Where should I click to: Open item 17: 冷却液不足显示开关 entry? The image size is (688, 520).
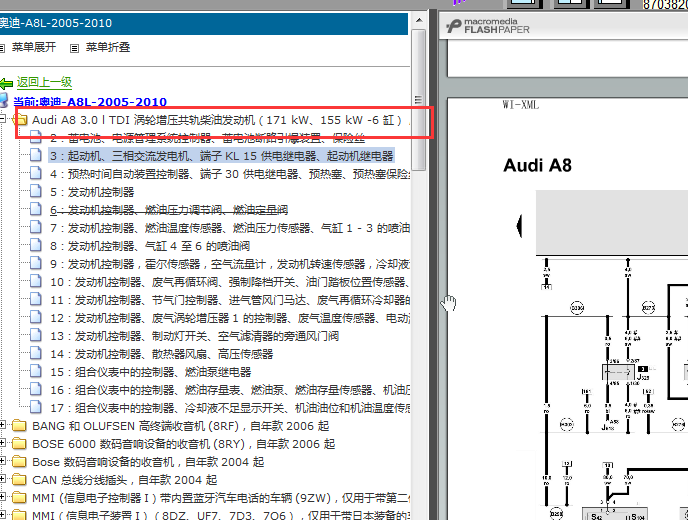pos(230,408)
